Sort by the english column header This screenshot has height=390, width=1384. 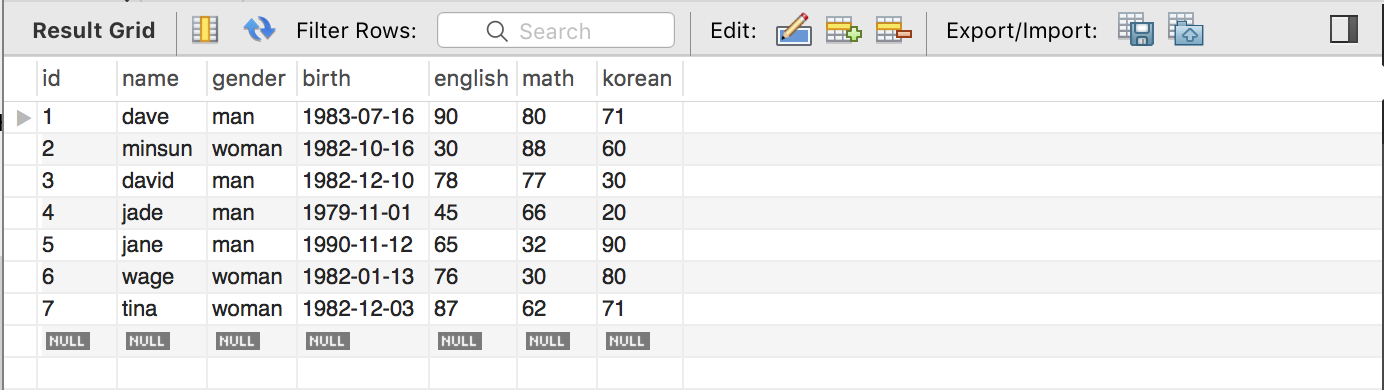pos(473,78)
